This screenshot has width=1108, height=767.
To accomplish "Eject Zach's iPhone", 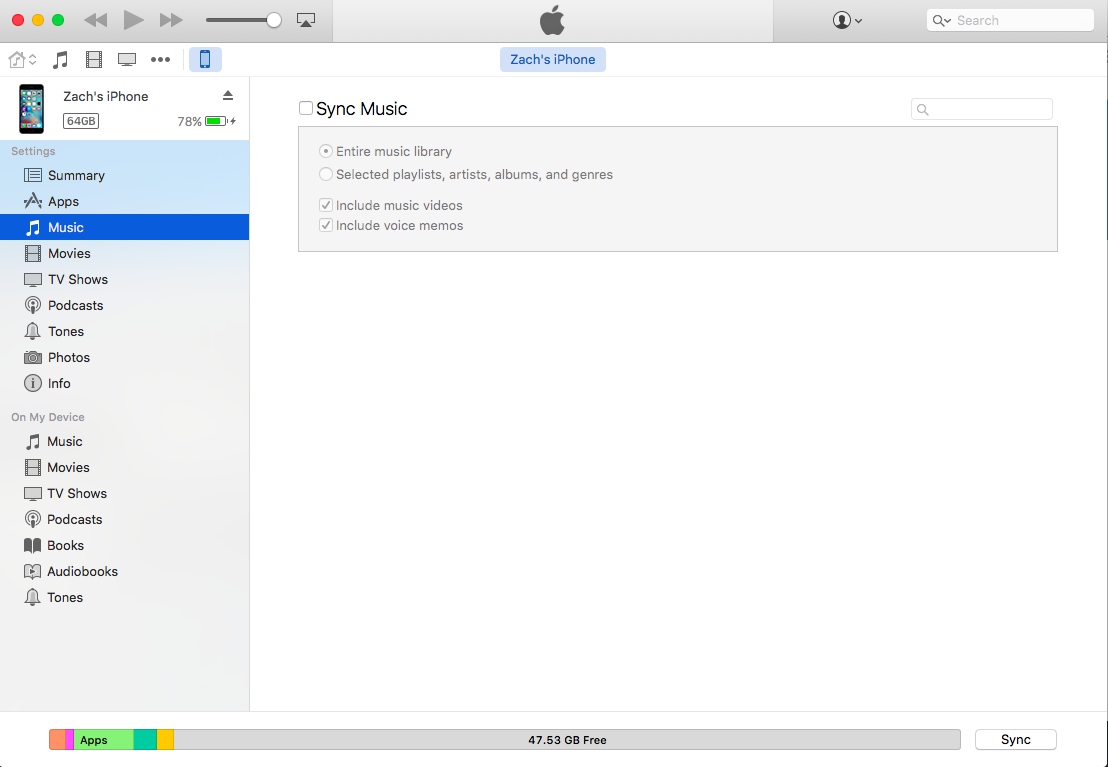I will tap(228, 95).
